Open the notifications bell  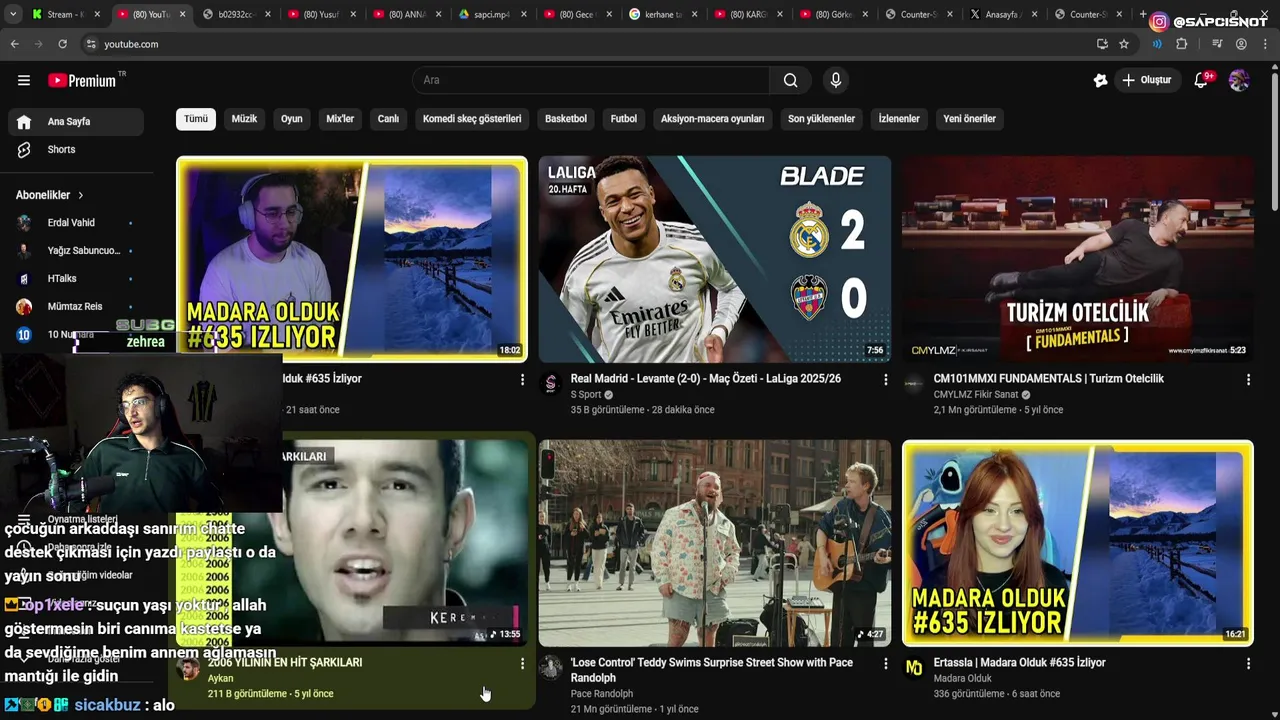tap(1202, 80)
